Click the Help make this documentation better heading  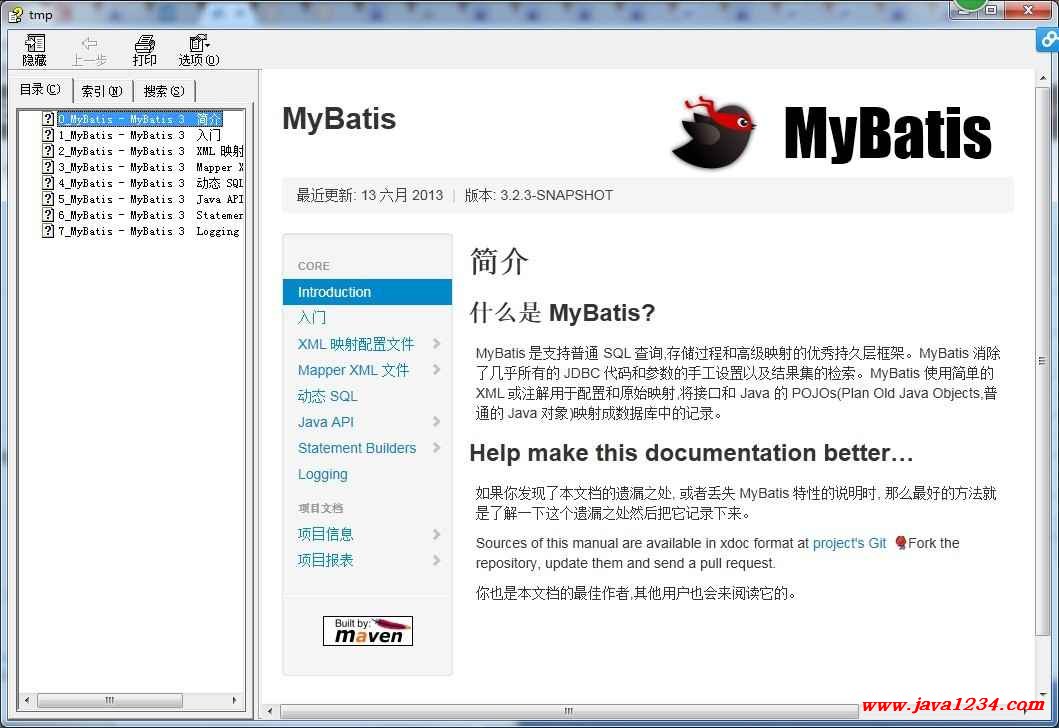[691, 452]
